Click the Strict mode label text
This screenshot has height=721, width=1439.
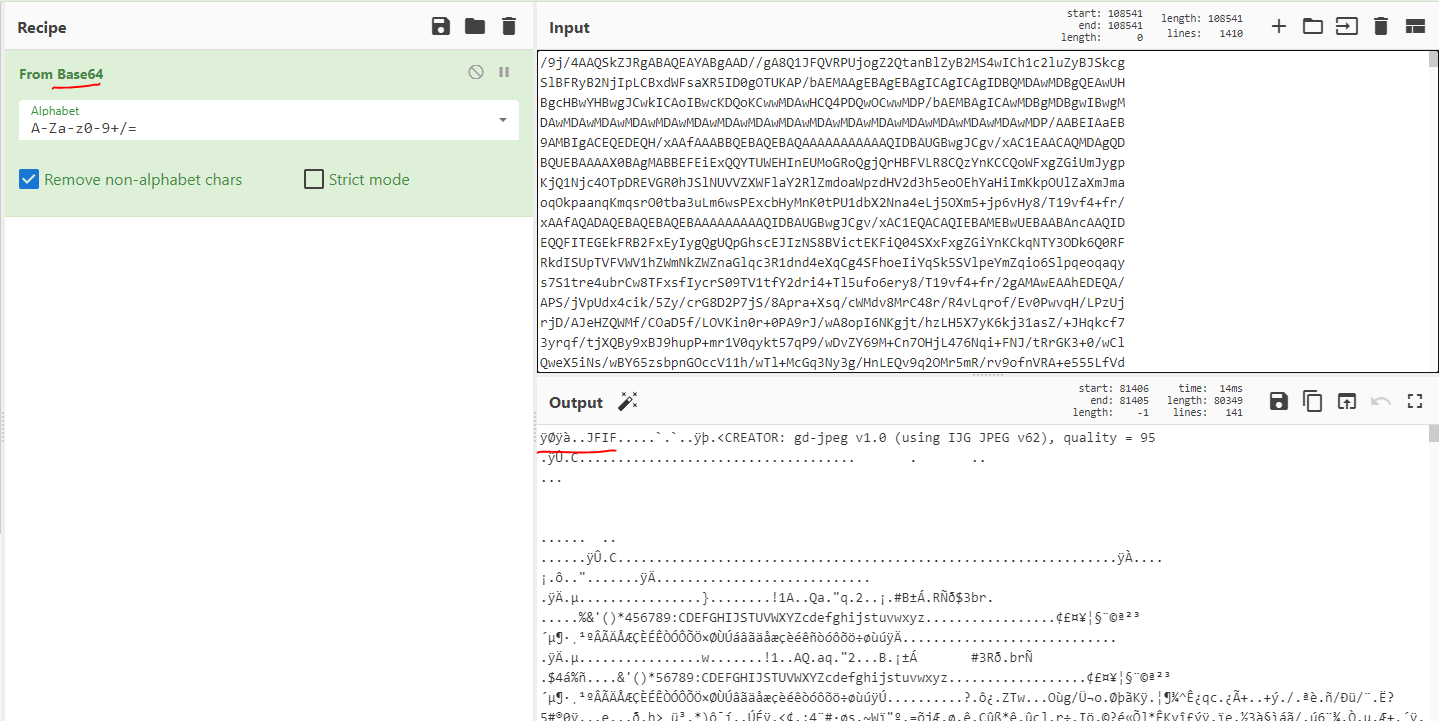(369, 180)
